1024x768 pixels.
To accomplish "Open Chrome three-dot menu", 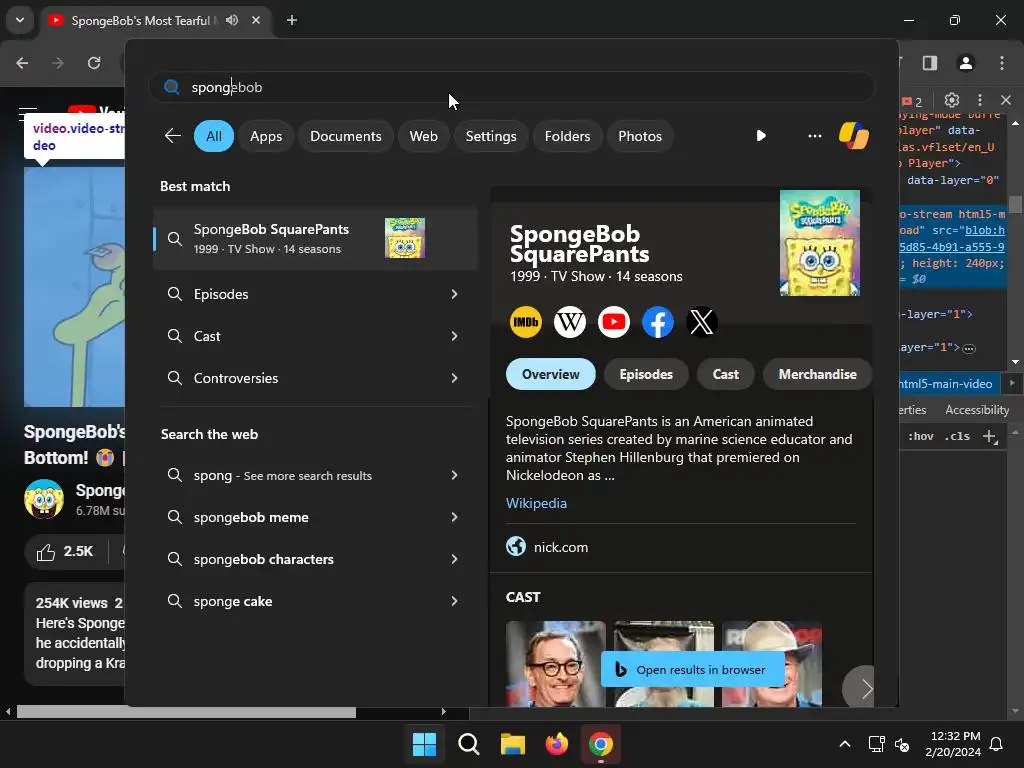I will 1002,63.
